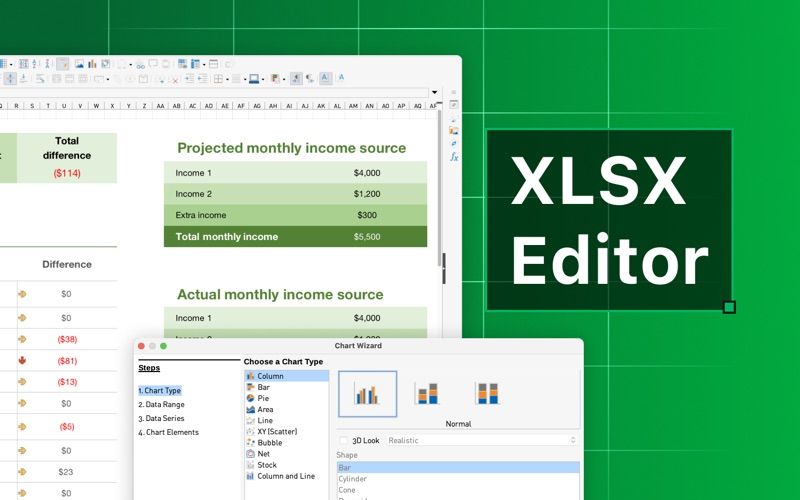Go to the Data Range step

(161, 404)
